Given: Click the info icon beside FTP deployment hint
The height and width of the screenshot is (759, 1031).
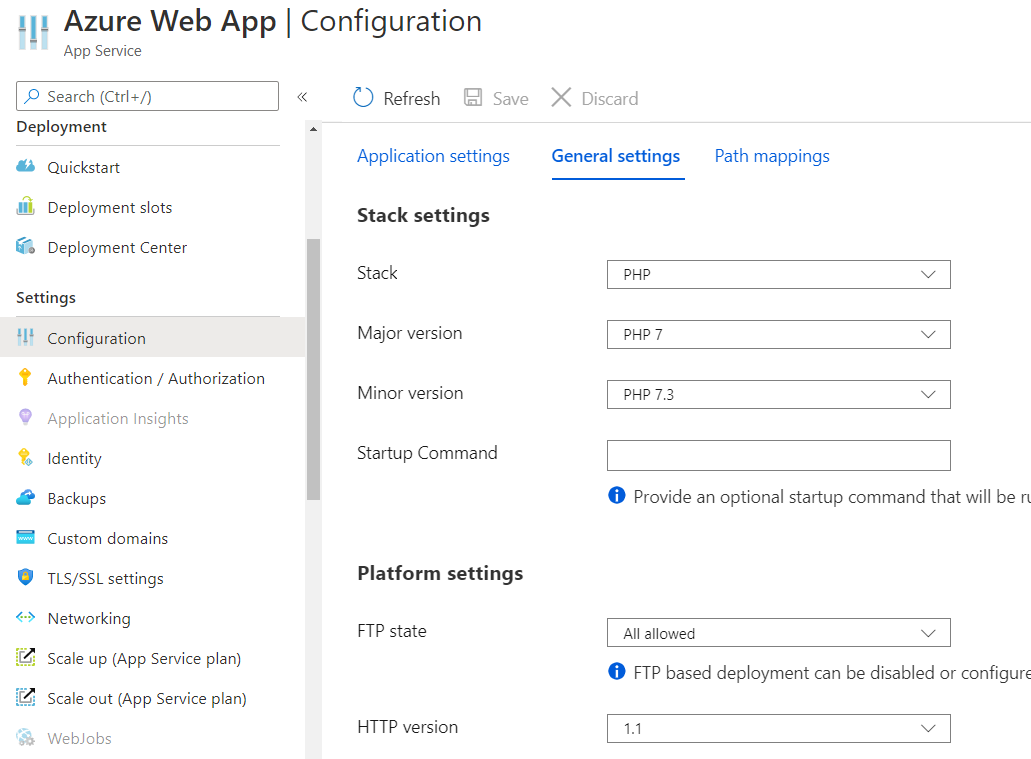Looking at the screenshot, I should coord(617,672).
